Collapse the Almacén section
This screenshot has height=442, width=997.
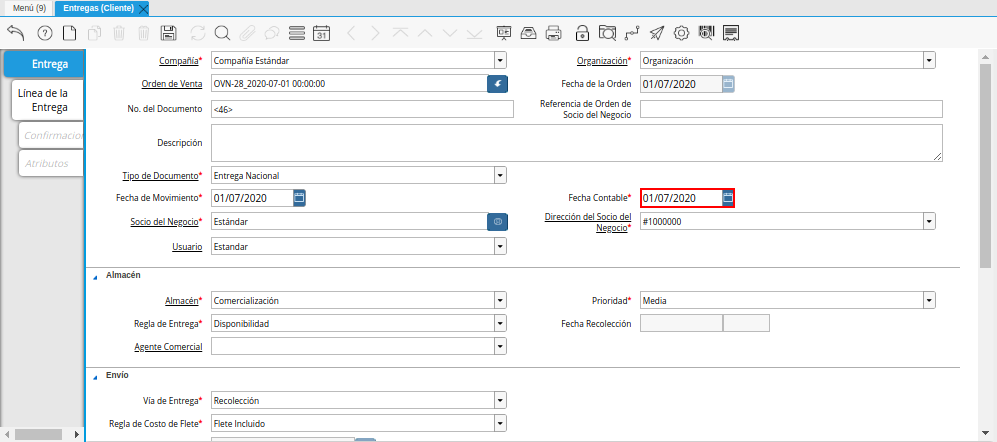pos(96,274)
